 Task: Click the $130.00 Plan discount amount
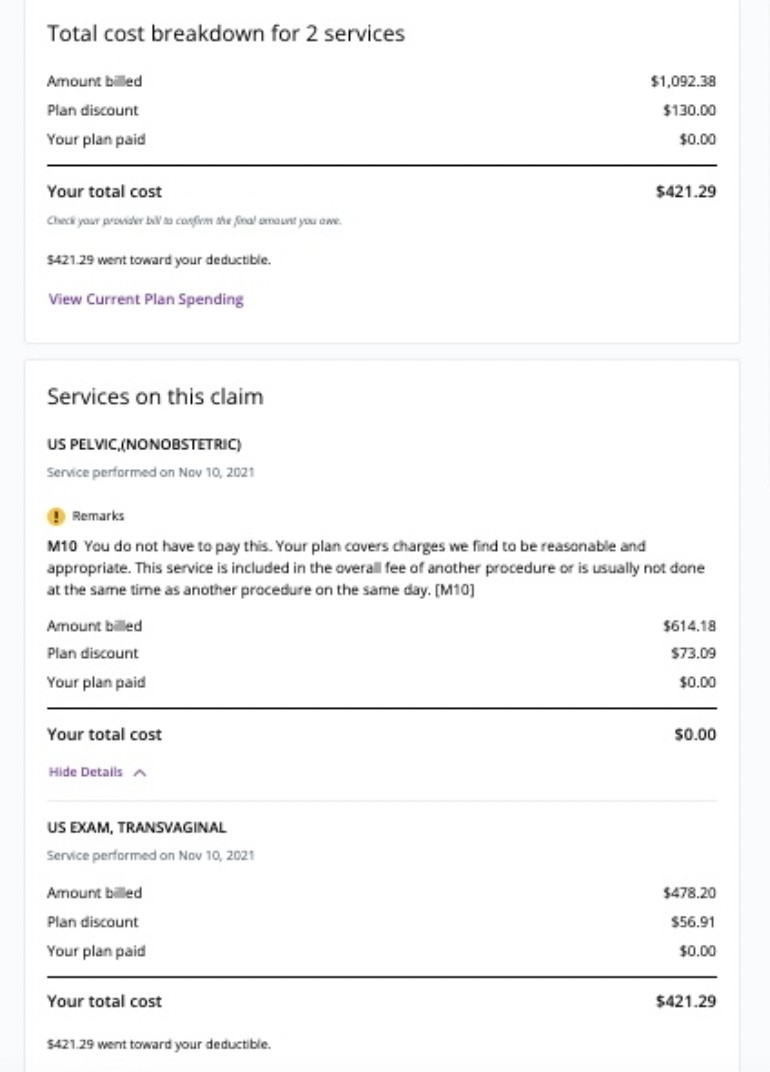[x=692, y=110]
